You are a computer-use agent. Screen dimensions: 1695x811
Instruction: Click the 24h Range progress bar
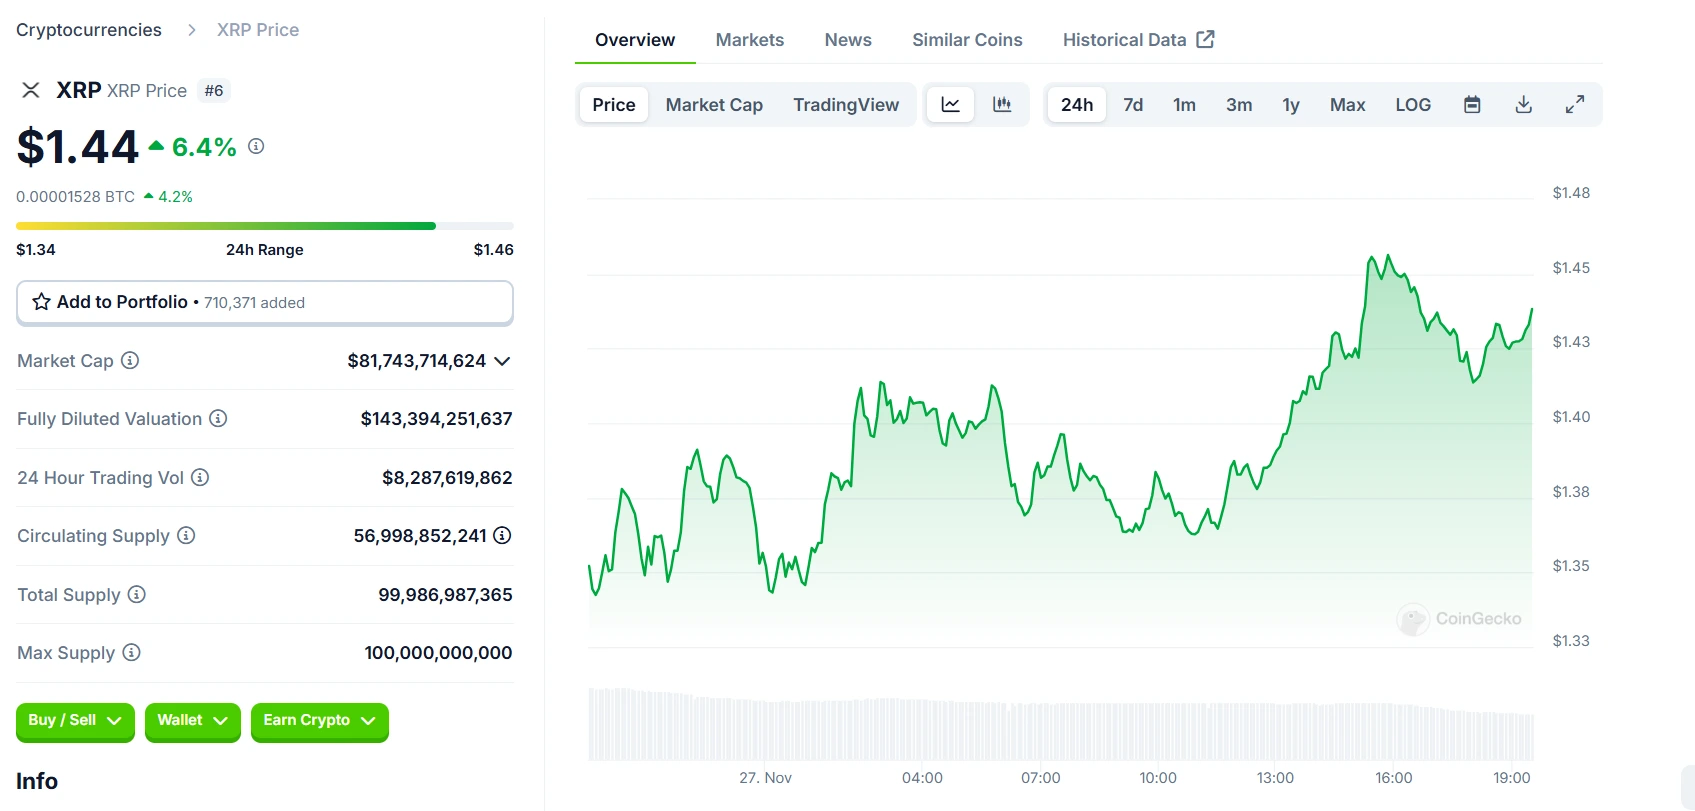pos(265,226)
